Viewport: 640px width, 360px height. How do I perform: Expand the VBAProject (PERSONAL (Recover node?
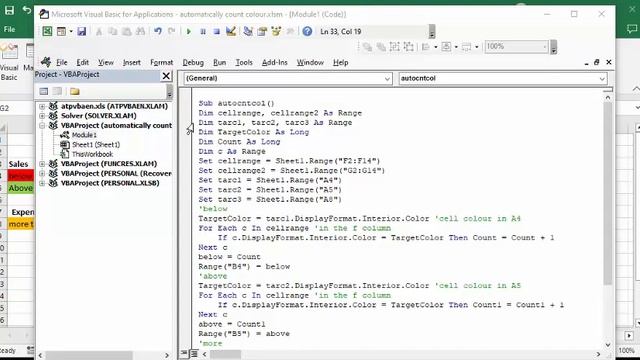click(42, 173)
